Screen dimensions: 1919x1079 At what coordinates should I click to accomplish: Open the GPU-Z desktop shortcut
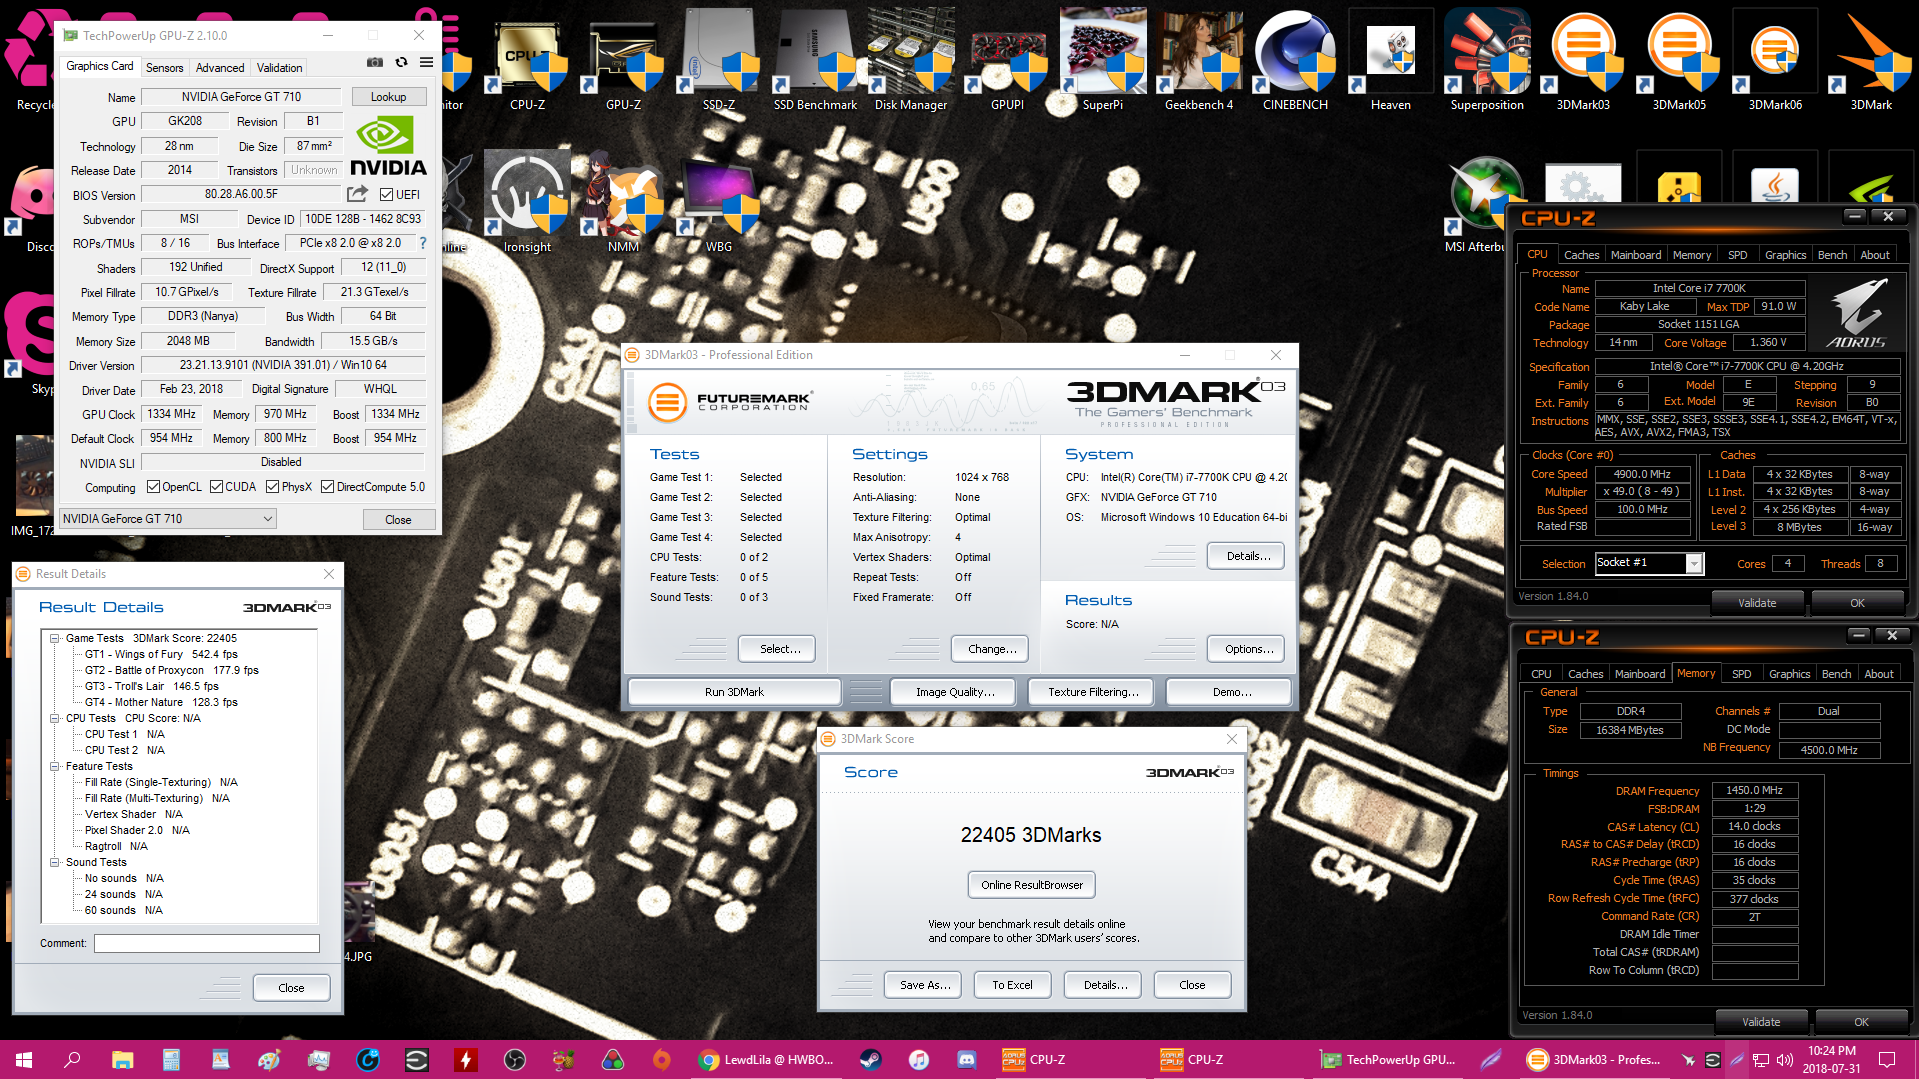tap(623, 60)
